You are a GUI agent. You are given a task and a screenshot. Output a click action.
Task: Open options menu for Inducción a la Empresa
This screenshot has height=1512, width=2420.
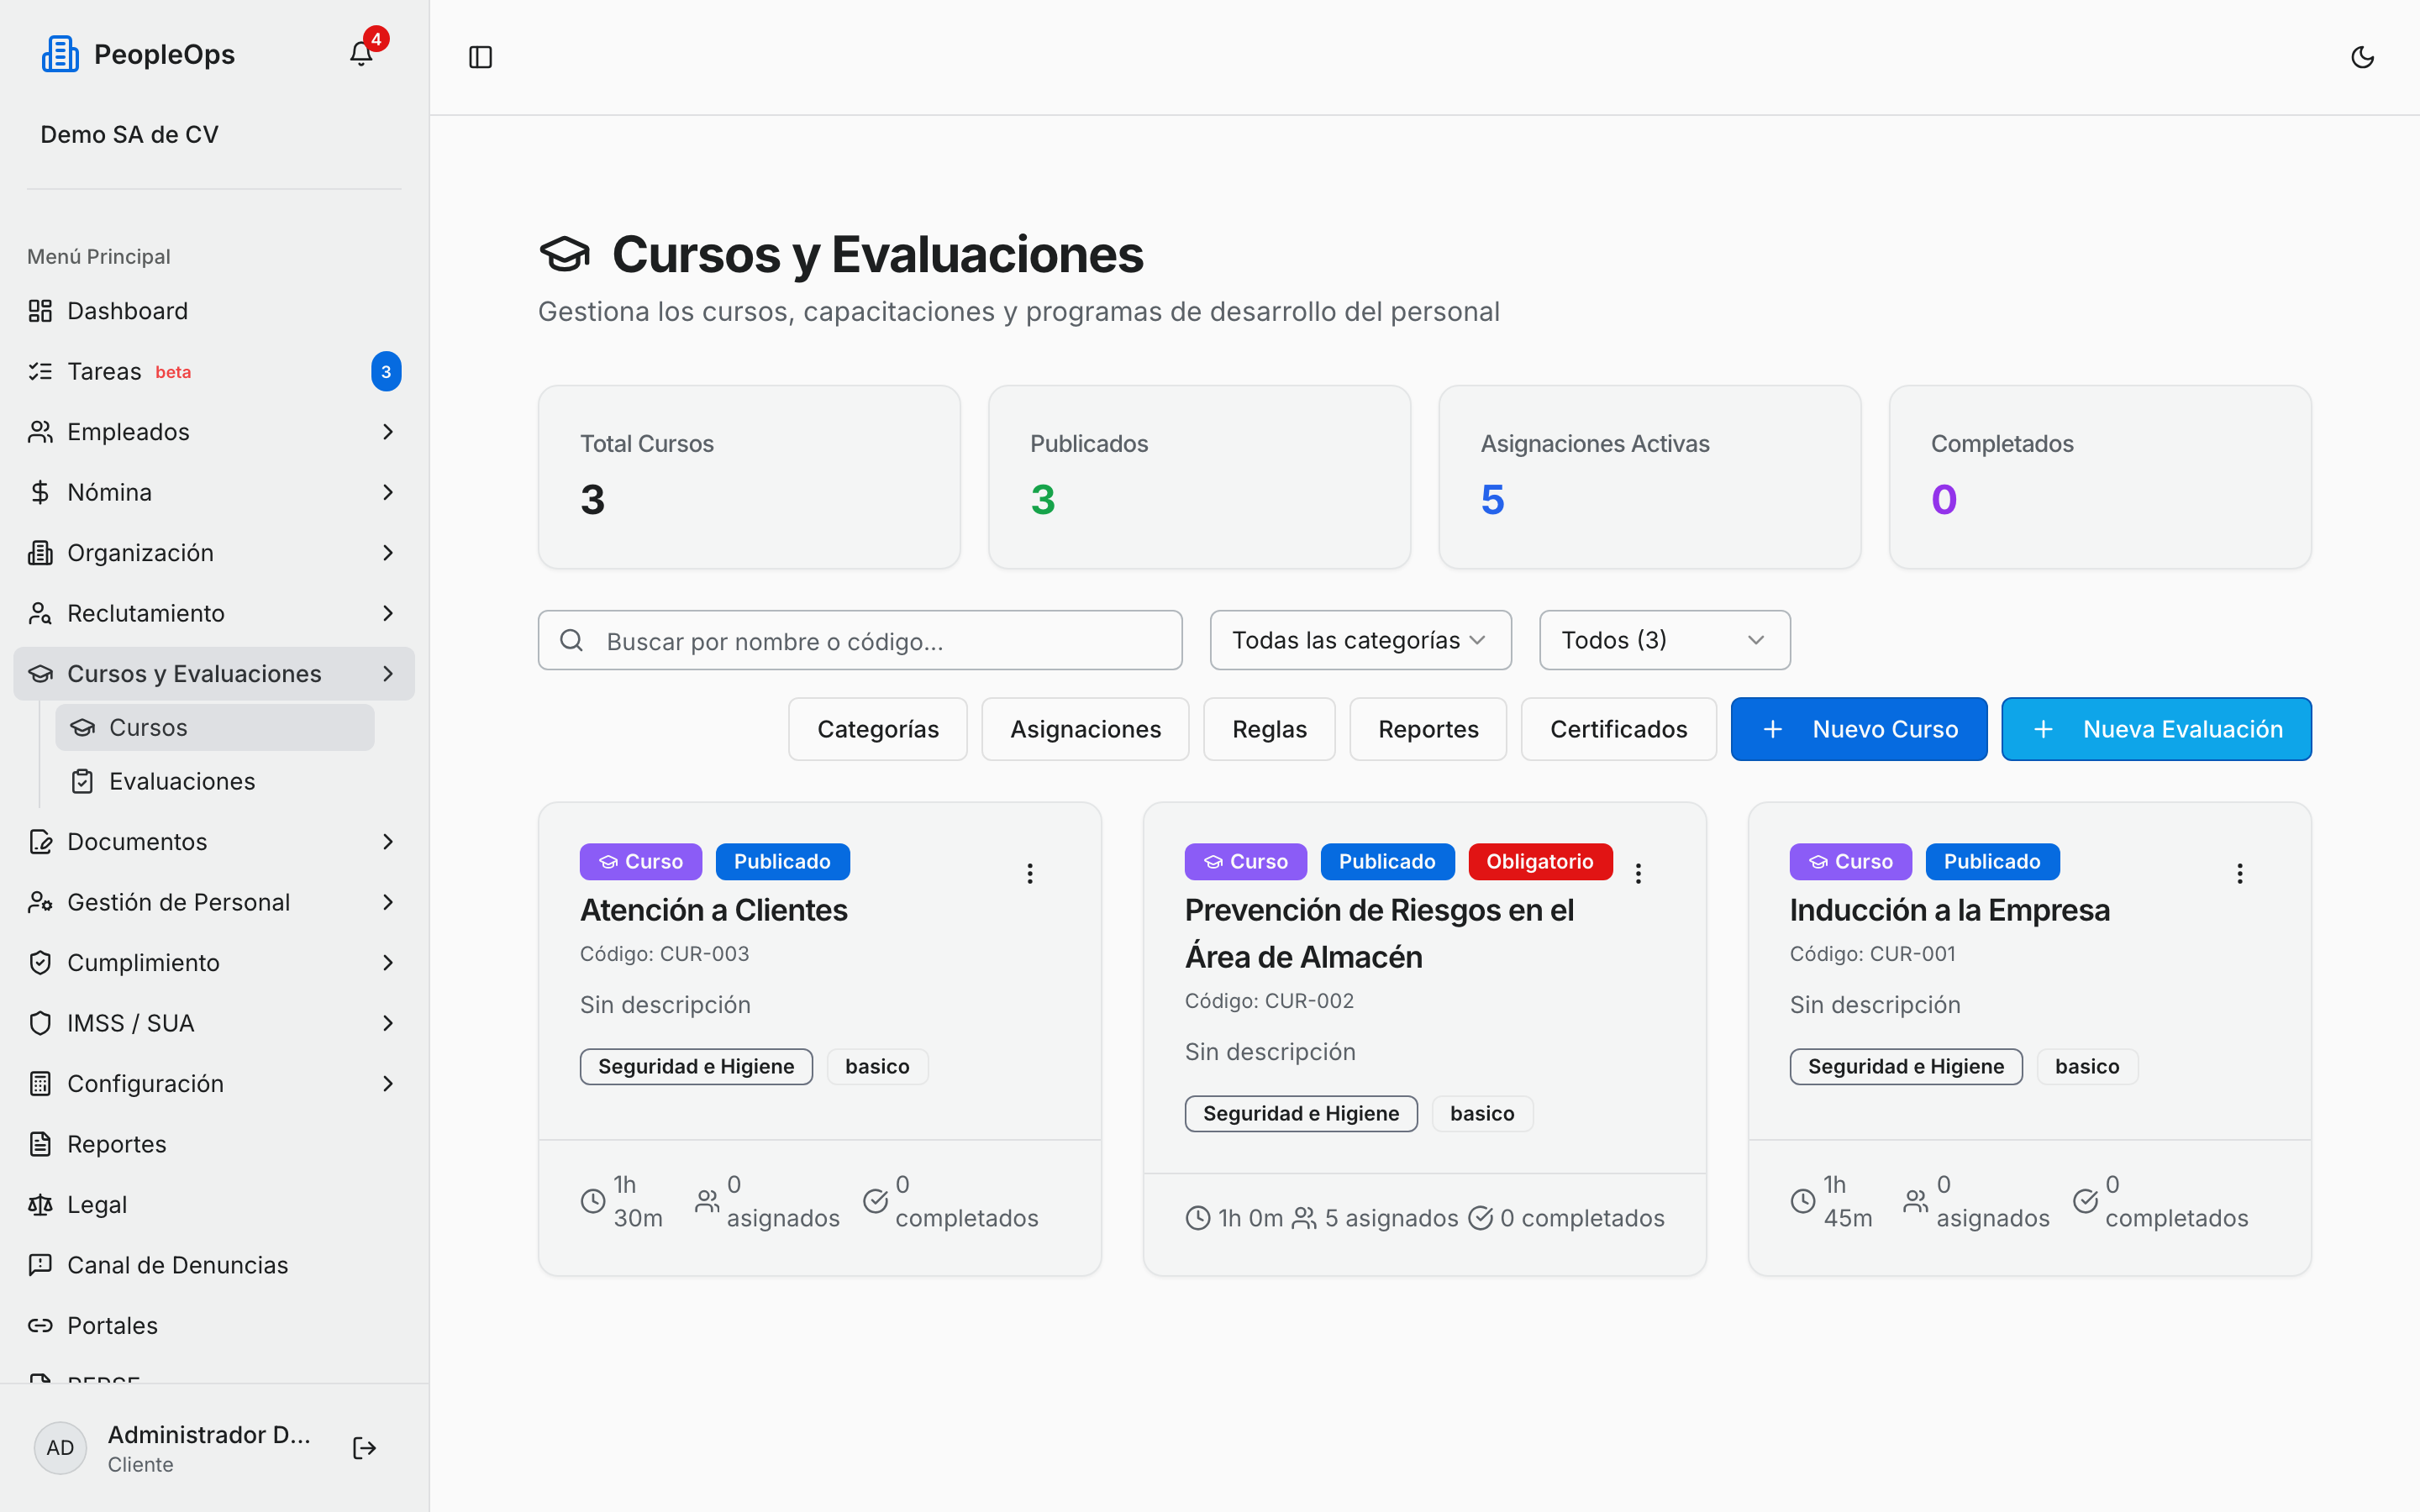tap(2240, 873)
